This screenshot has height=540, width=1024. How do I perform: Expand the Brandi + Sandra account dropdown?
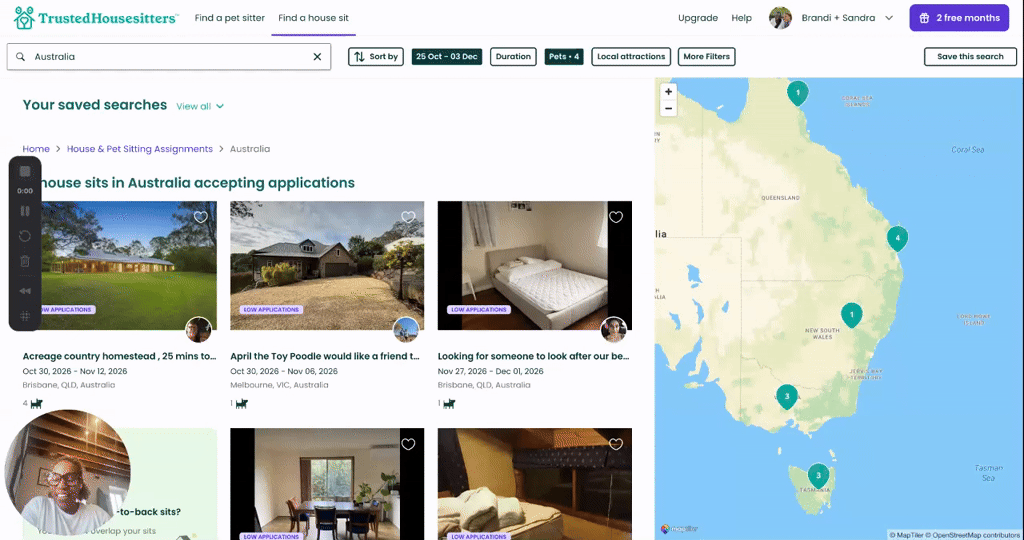889,18
